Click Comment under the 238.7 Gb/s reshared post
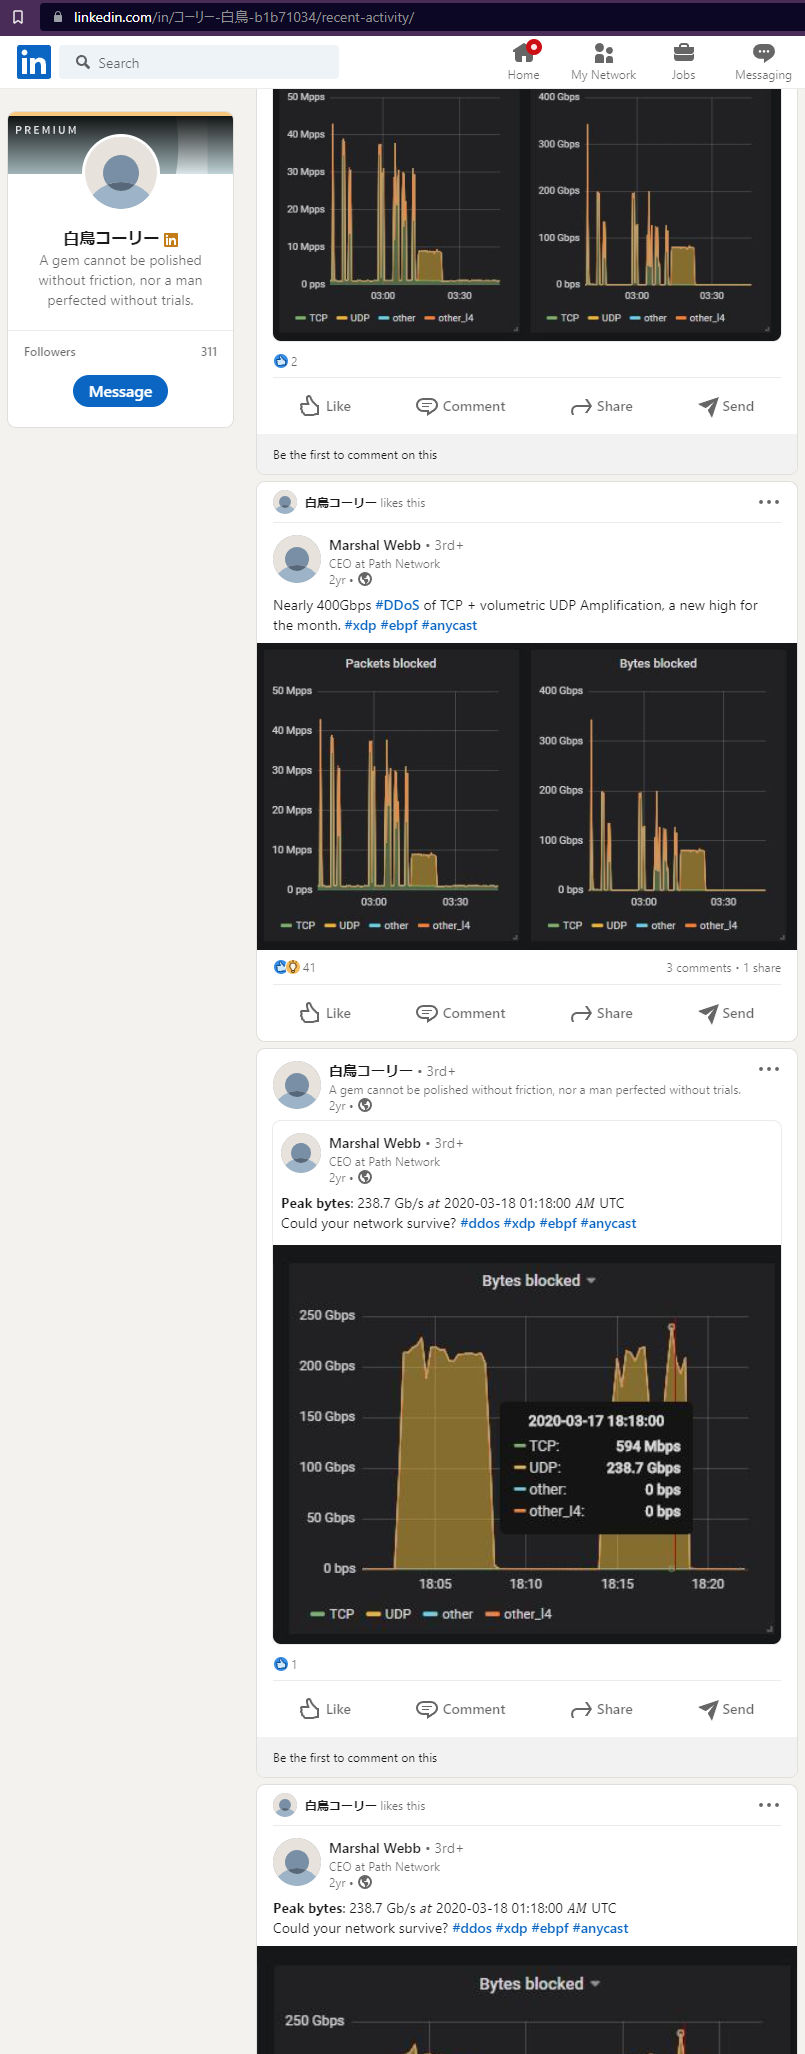The width and height of the screenshot is (805, 2054). pyautogui.click(x=460, y=1709)
